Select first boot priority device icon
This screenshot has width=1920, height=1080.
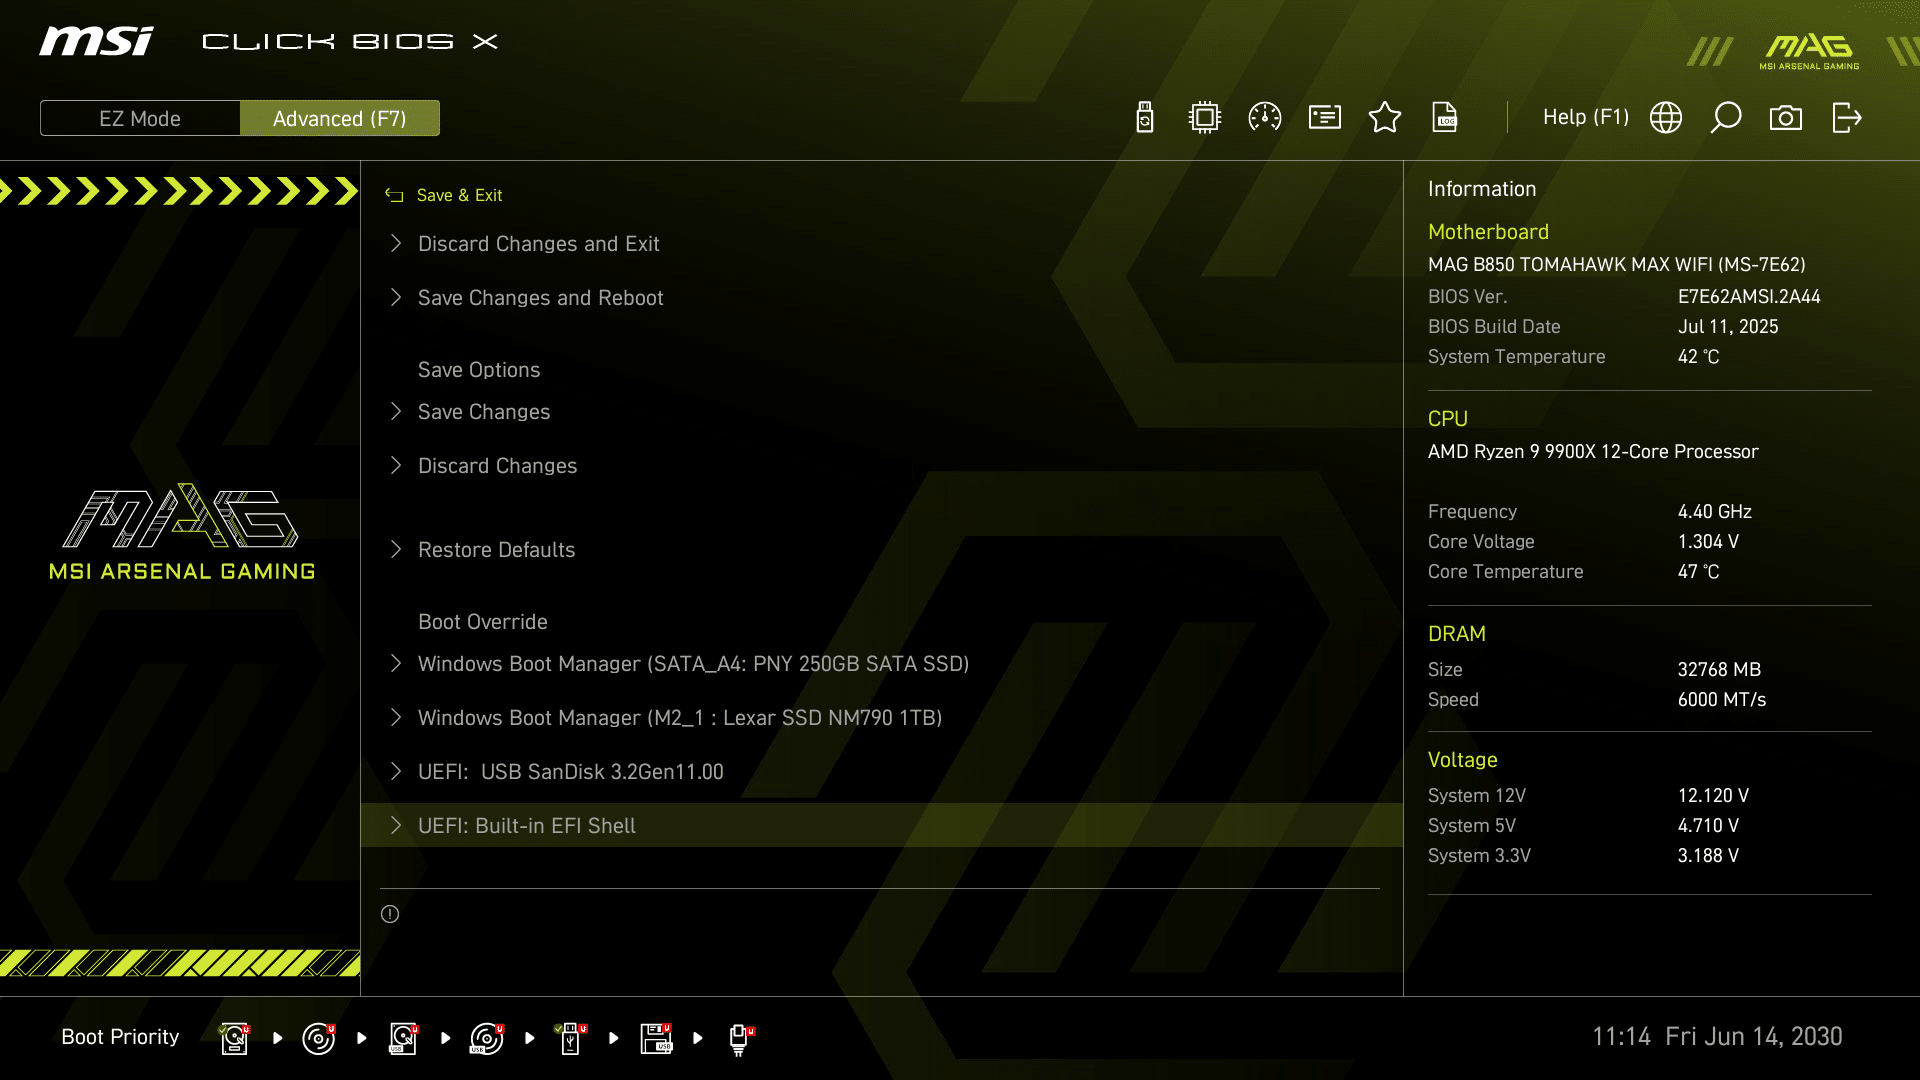click(x=234, y=1038)
